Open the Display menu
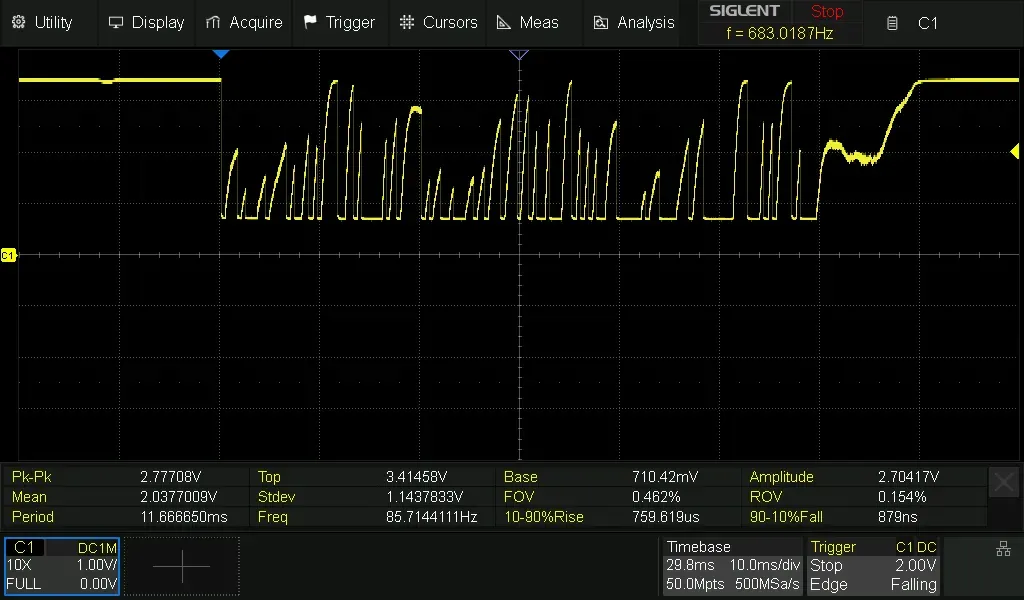 146,22
